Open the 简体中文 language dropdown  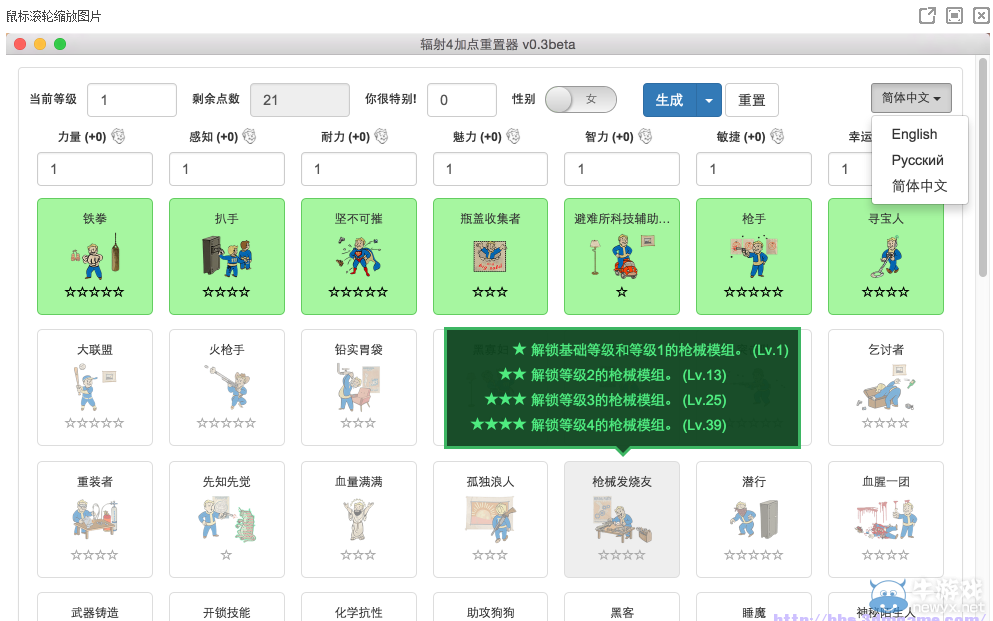[911, 98]
